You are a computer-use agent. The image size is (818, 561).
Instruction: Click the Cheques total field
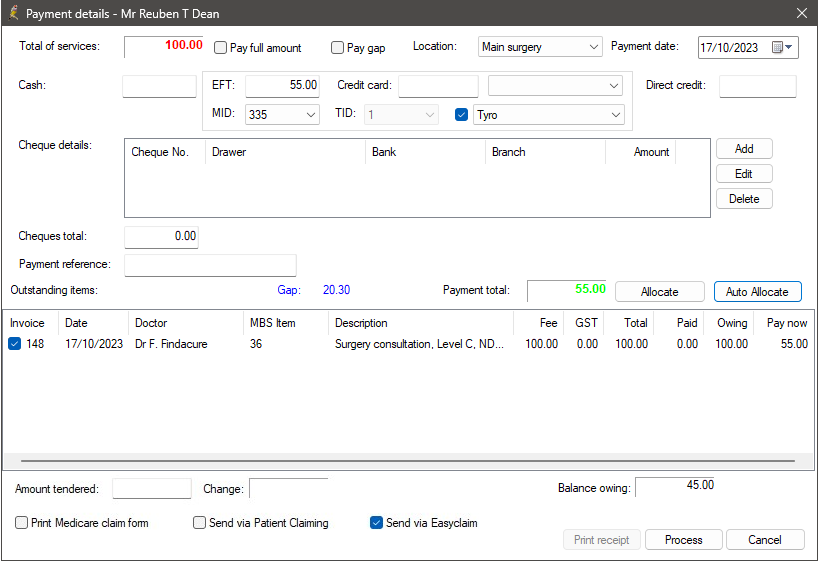pyautogui.click(x=161, y=237)
